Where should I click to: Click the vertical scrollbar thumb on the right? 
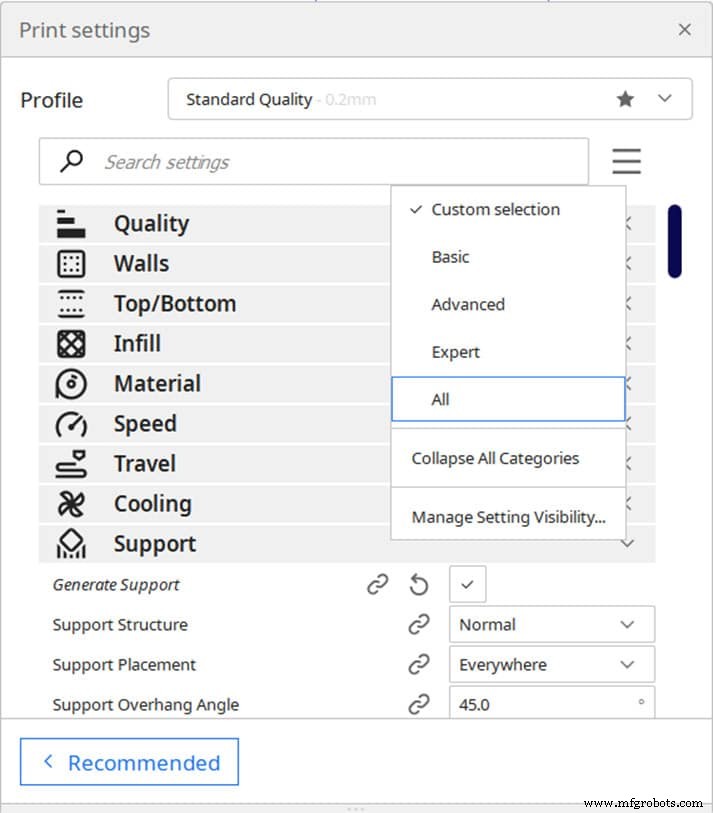[x=675, y=243]
